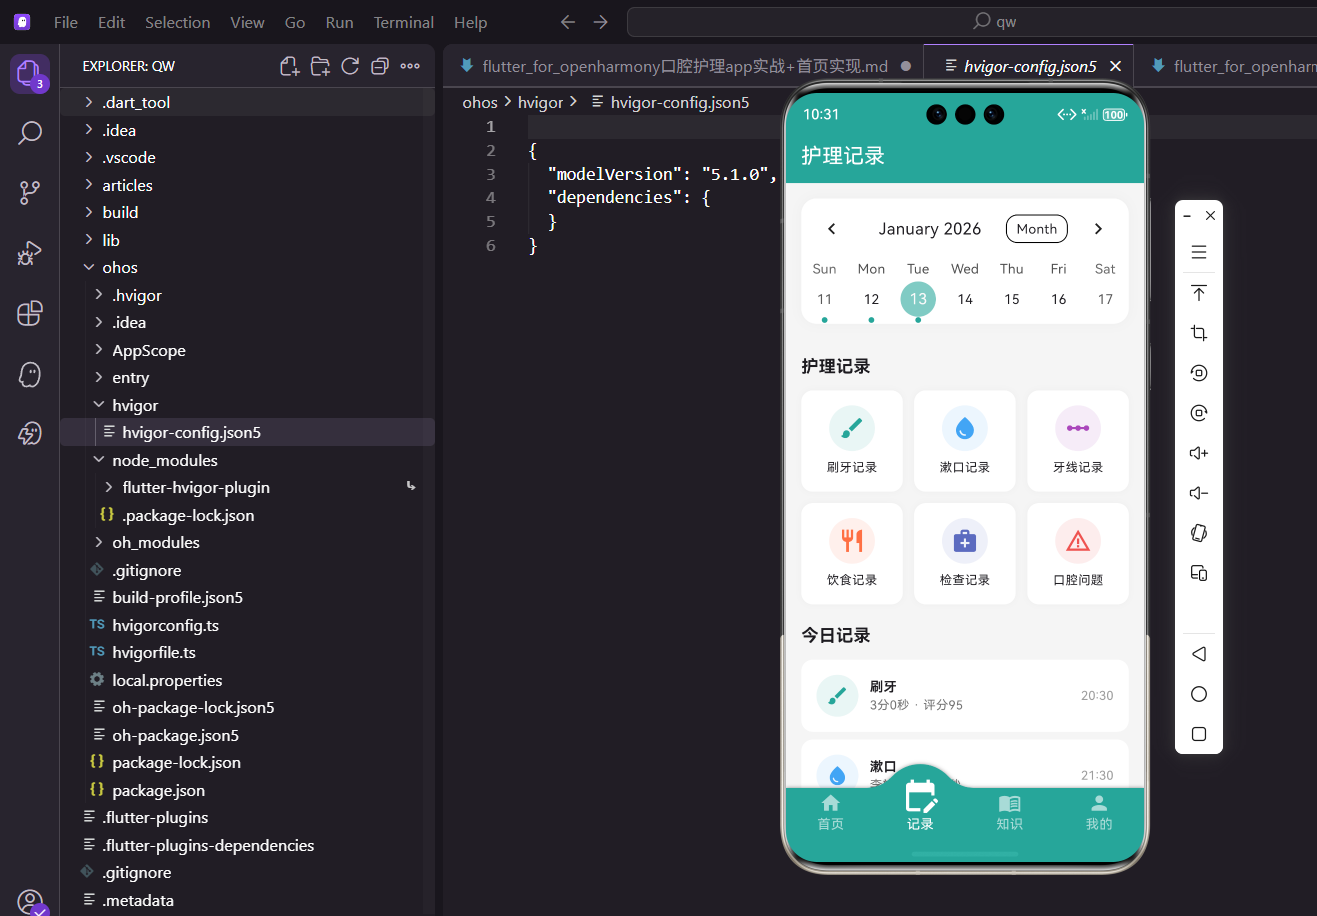Open the Explorer view in activity bar
This screenshot has width=1317, height=916.
(29, 73)
